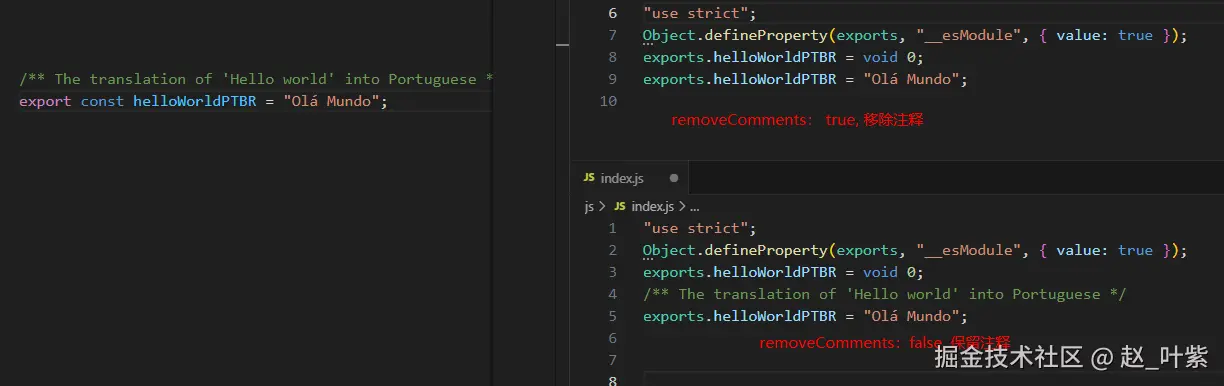Screen dimensions: 1224x386
Task: Click "use strict" on line 1 of the lower editor
Action: (695, 228)
